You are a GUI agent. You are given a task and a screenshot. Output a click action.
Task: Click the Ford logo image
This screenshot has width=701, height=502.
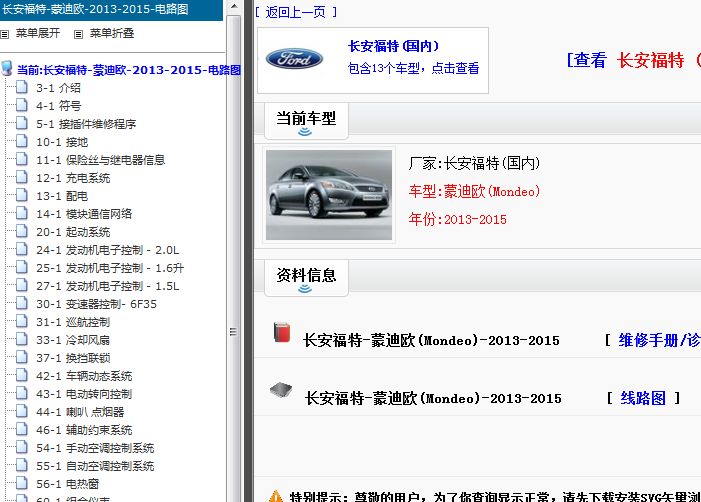(x=294, y=59)
